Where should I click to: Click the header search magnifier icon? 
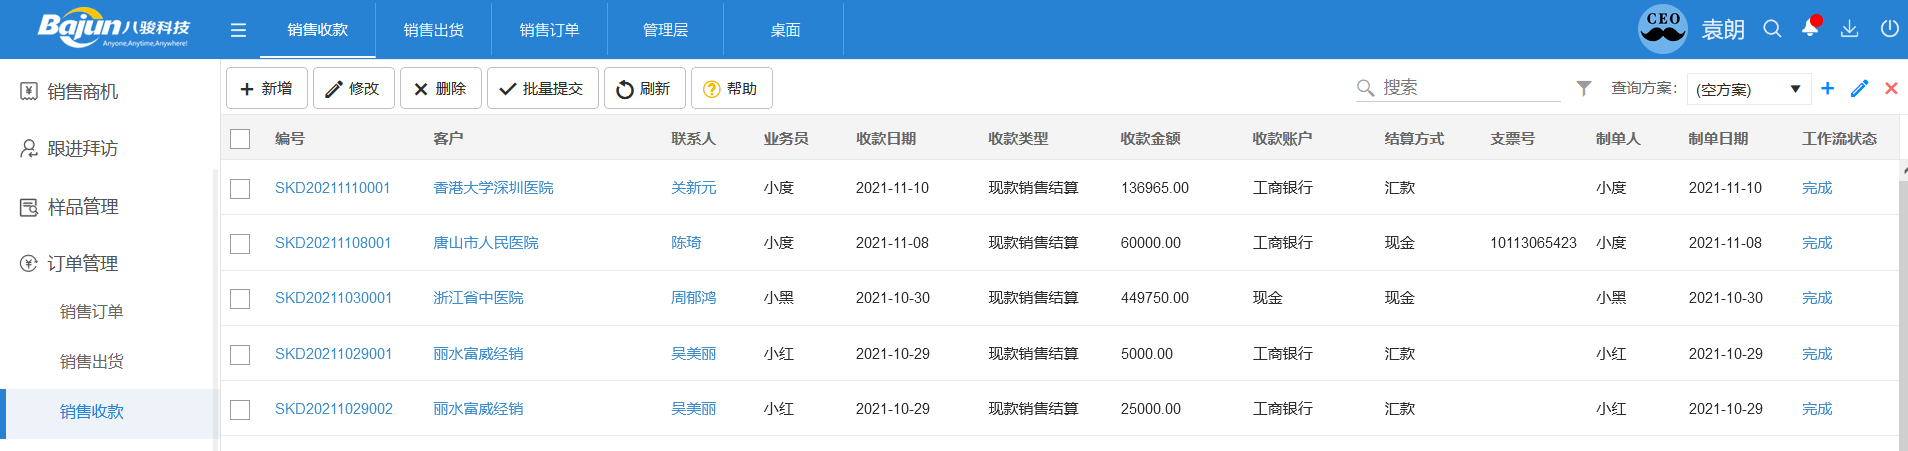(x=1772, y=29)
